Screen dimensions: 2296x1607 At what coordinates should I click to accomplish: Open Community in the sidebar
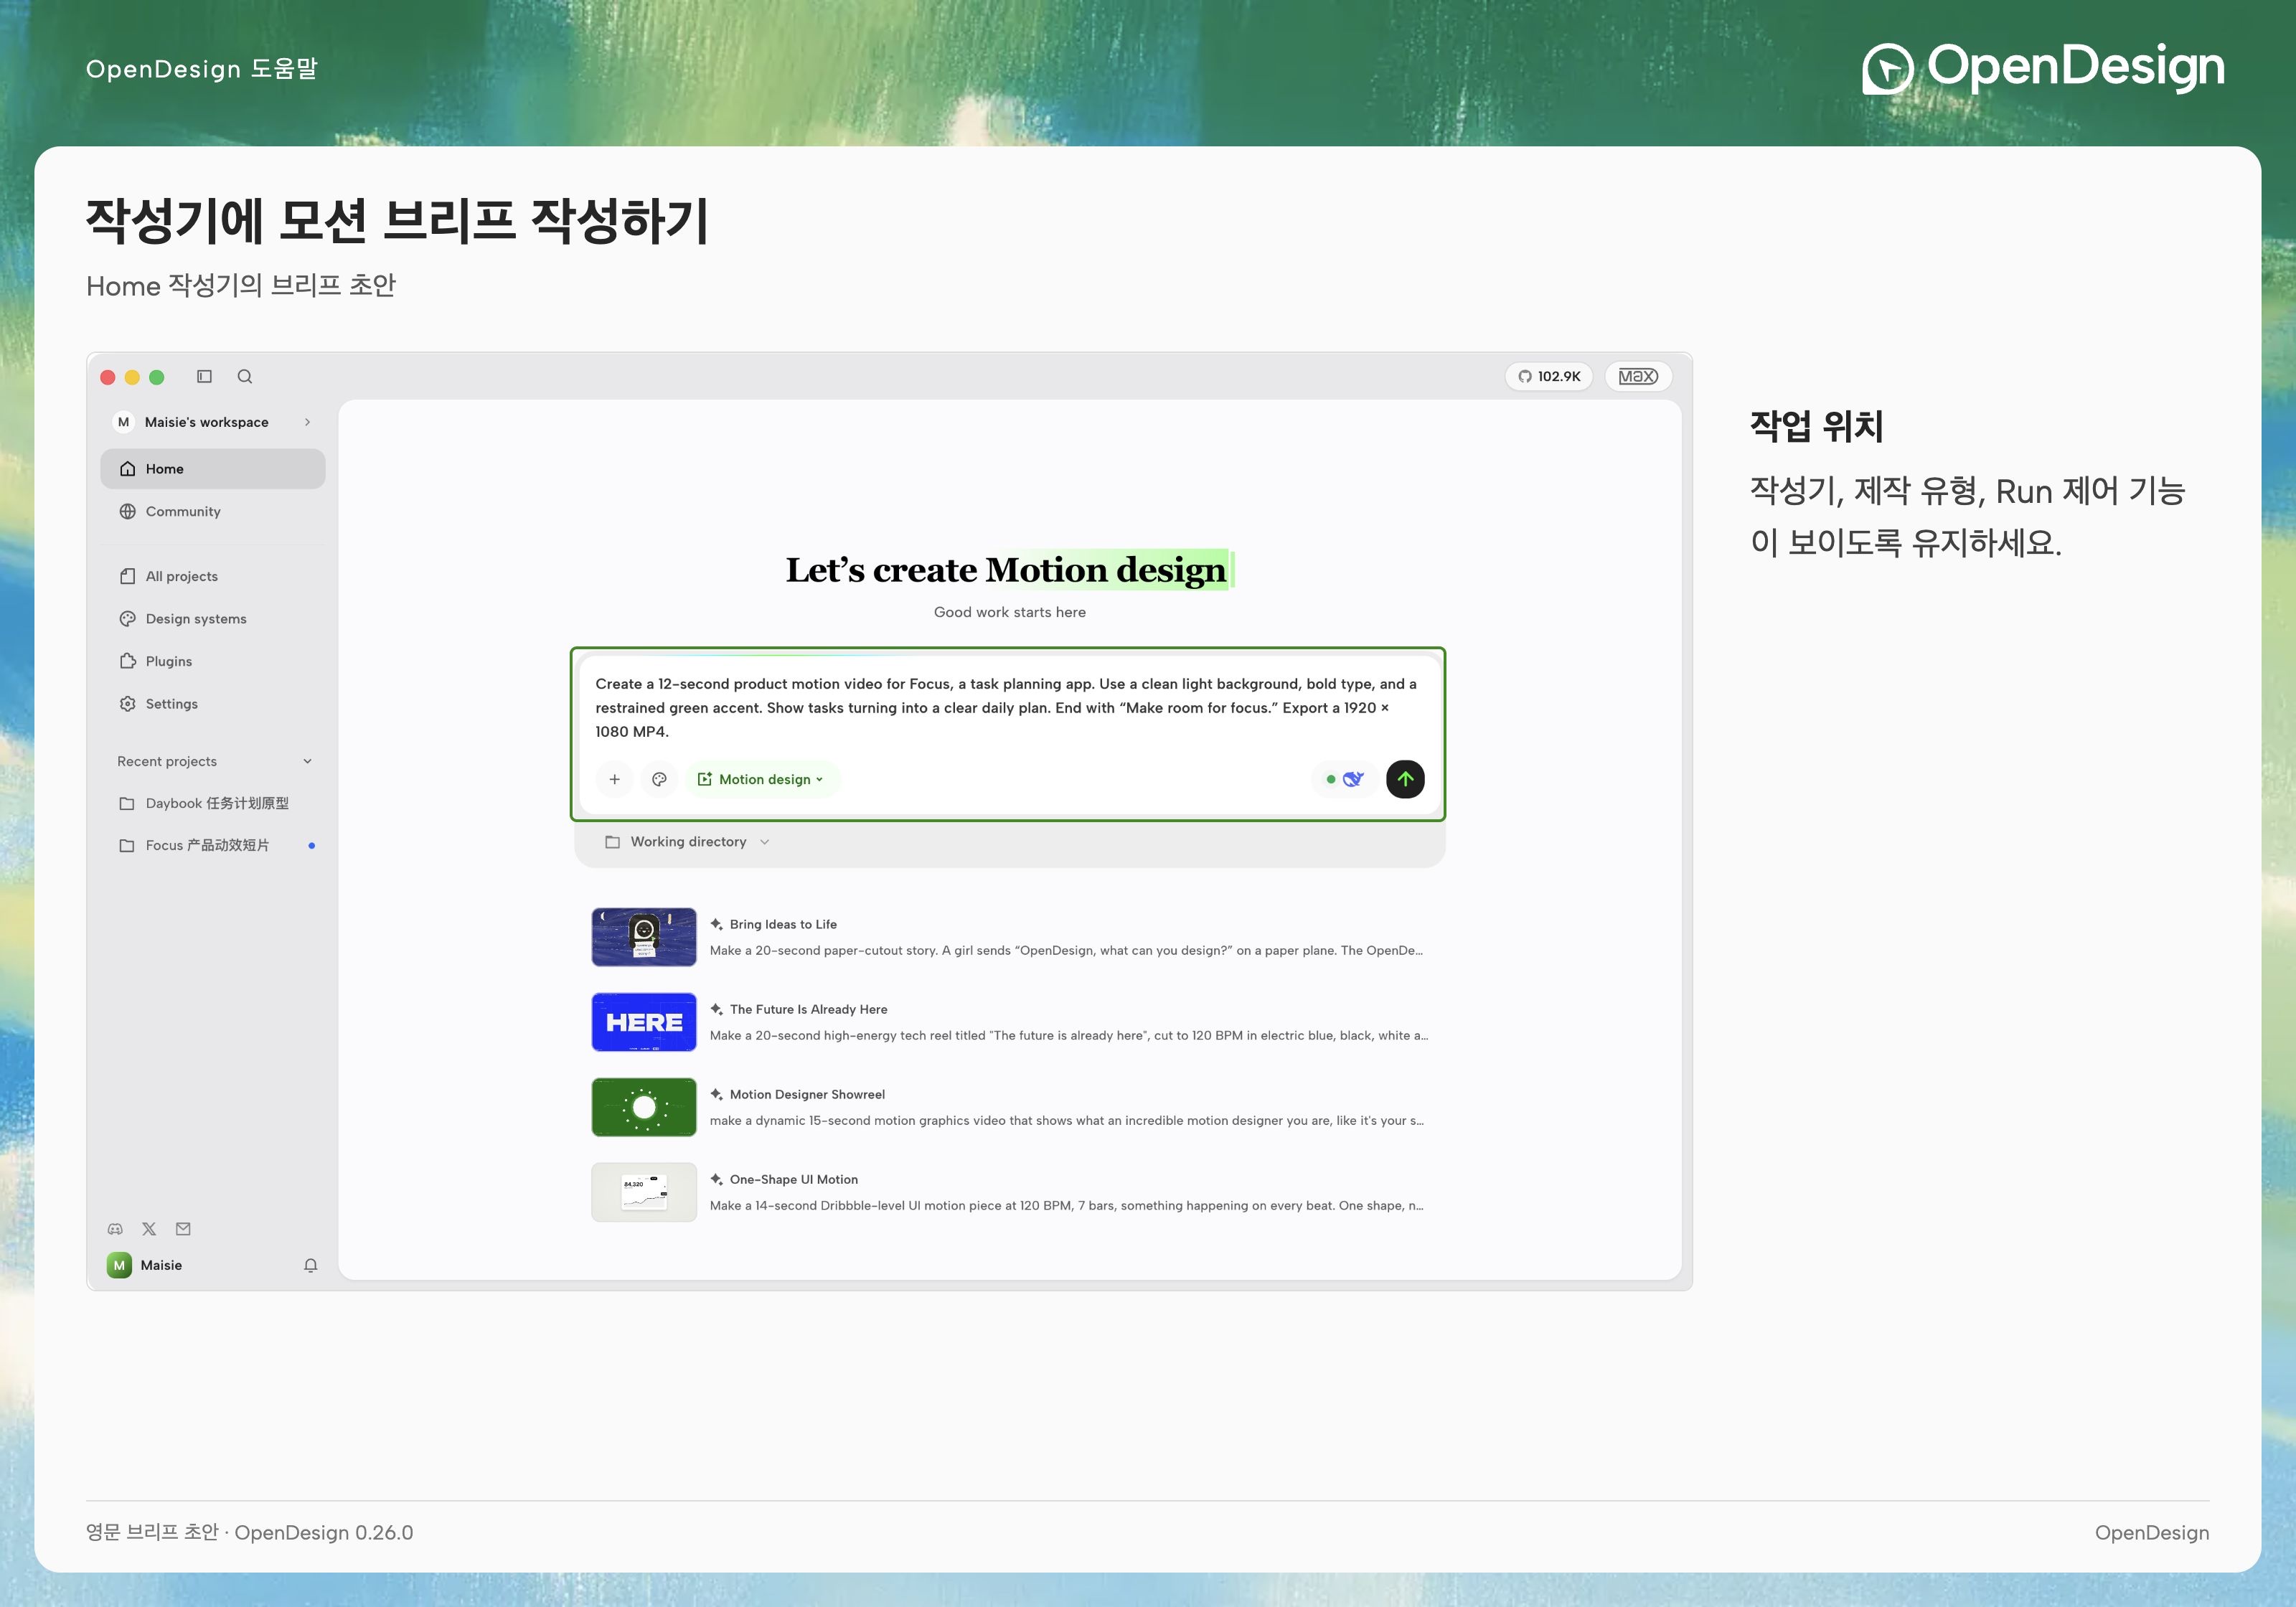coord(213,511)
